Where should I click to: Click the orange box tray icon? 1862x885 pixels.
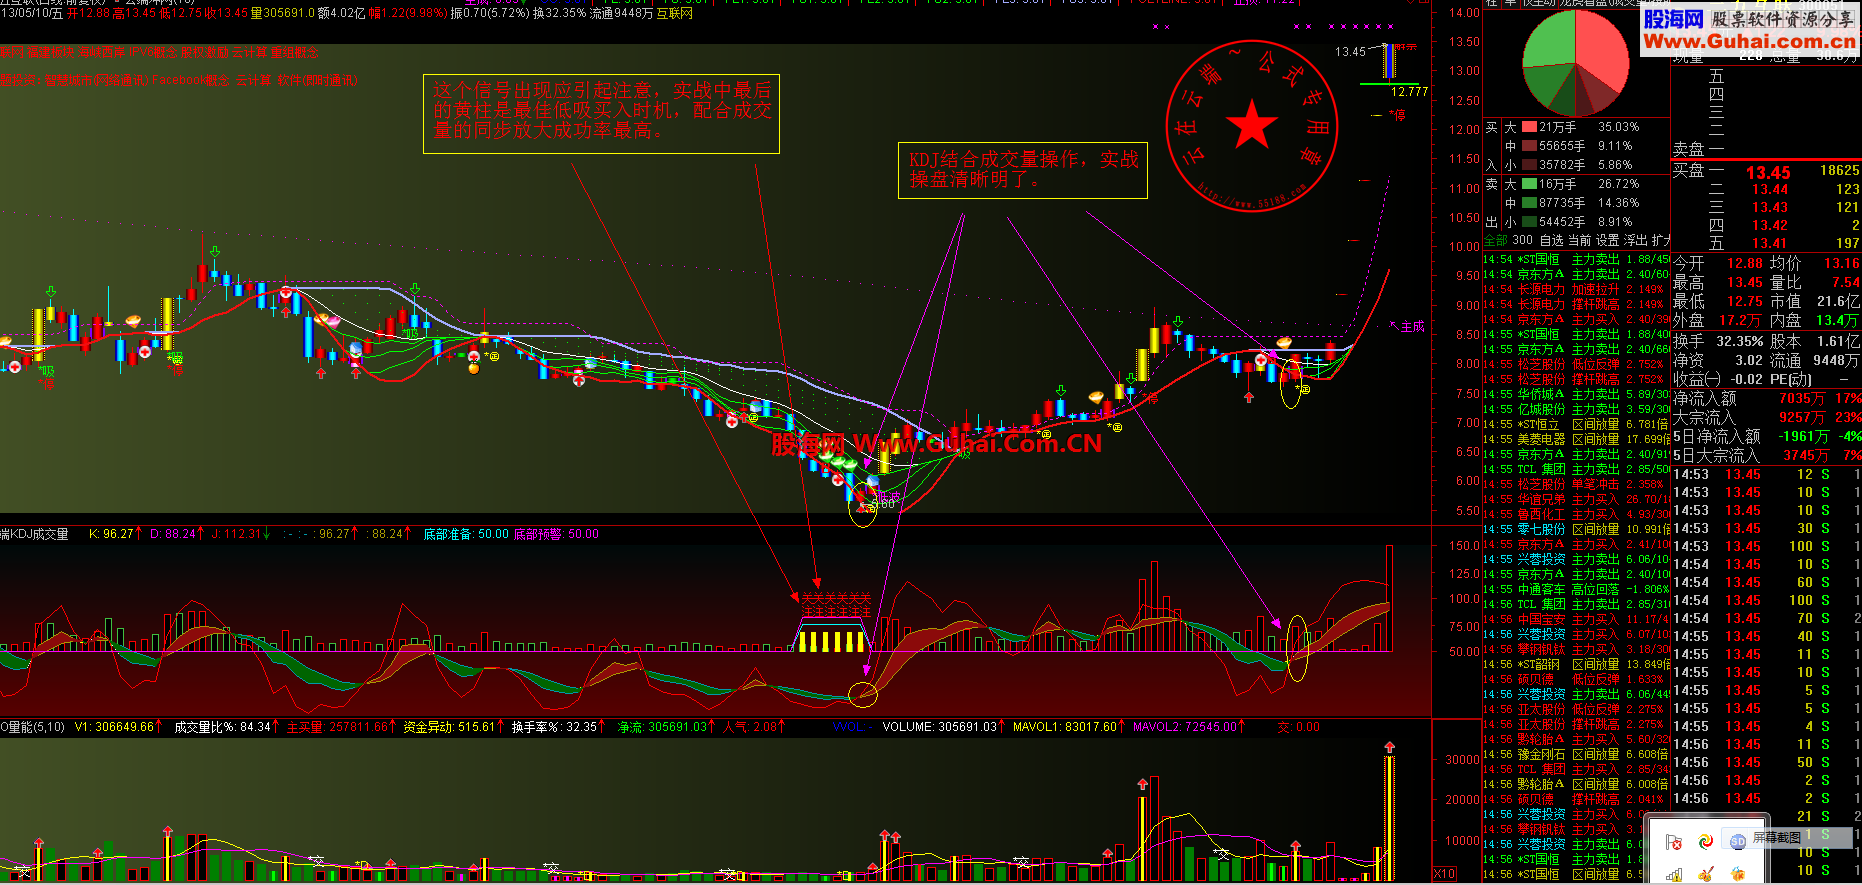point(1738,874)
